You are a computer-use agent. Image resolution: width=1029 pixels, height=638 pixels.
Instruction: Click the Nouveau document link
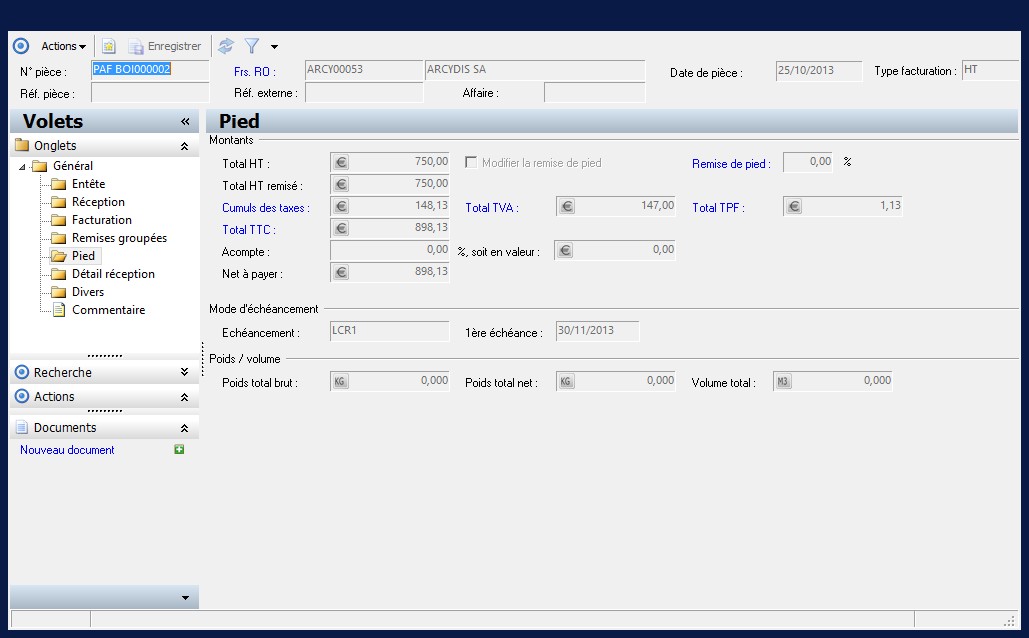[x=67, y=450]
